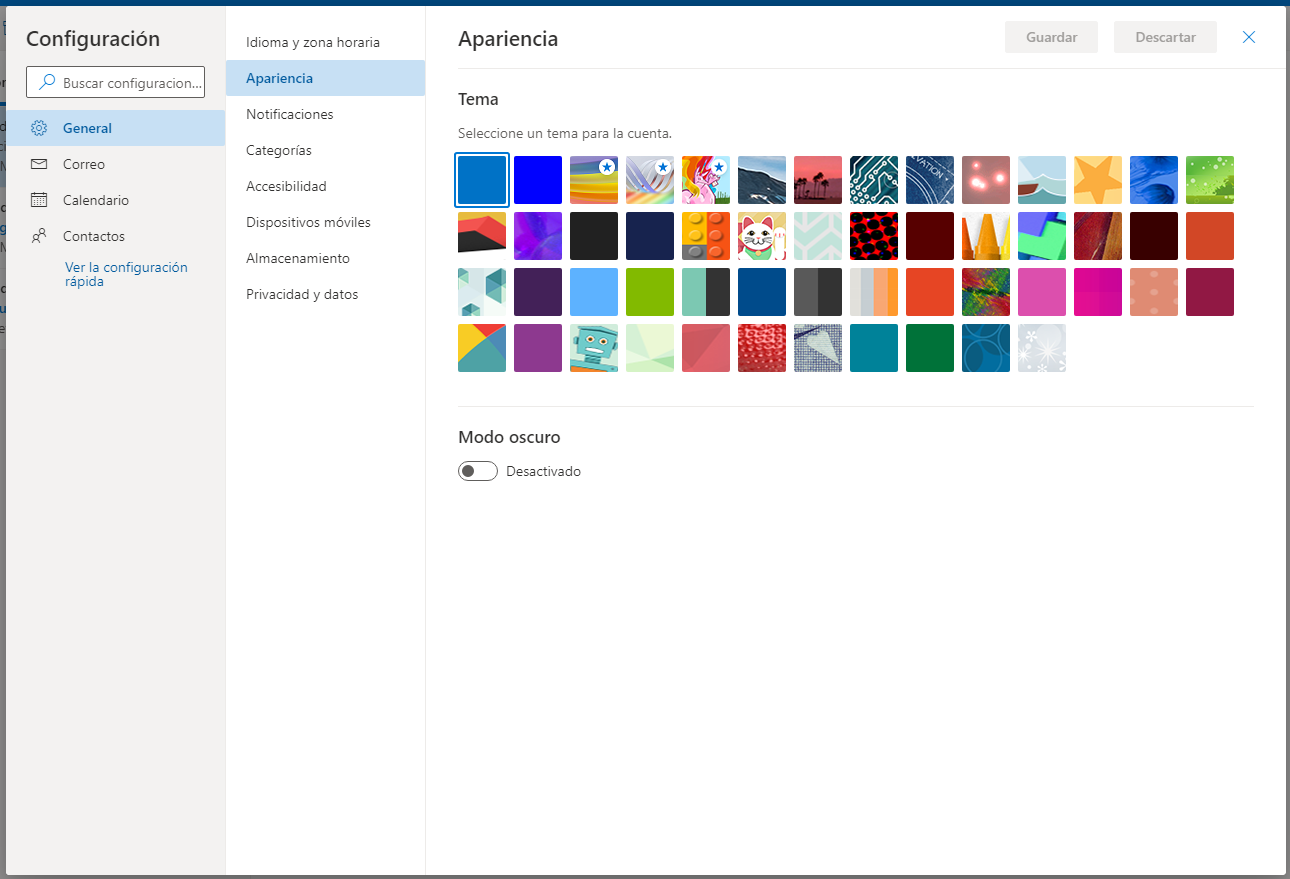Pick the blue jellyfish theme

click(x=1154, y=180)
